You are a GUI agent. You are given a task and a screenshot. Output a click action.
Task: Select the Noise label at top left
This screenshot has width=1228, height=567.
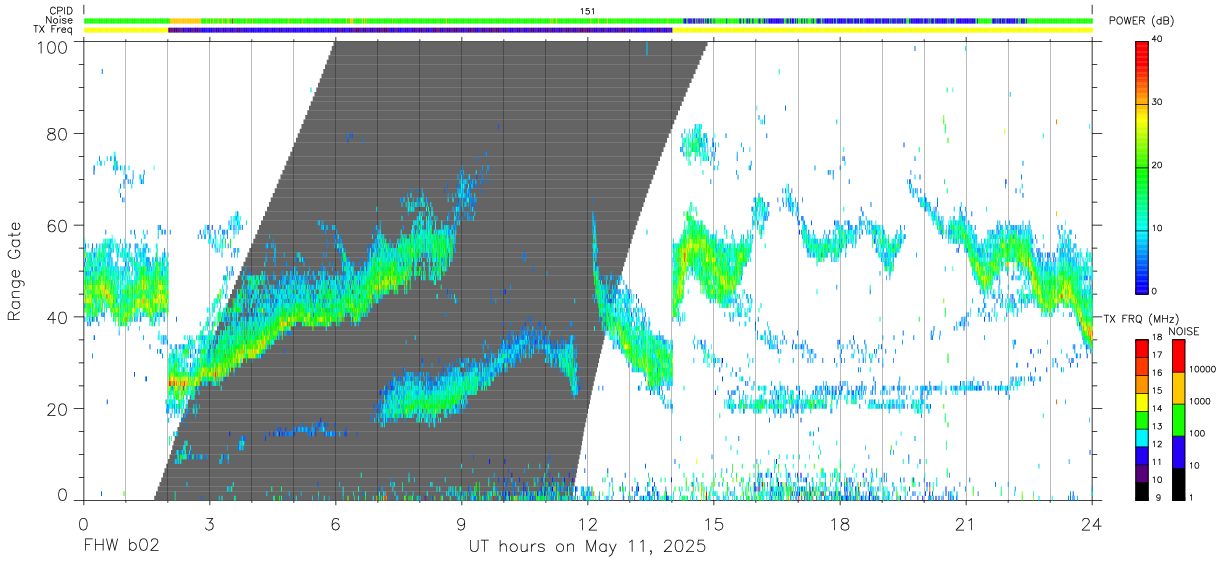point(61,20)
